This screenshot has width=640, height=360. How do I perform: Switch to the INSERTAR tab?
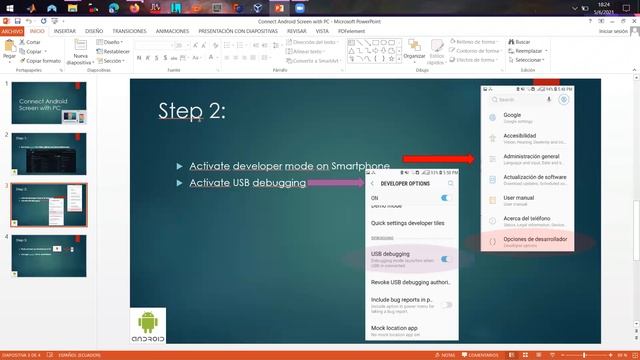pyautogui.click(x=64, y=31)
